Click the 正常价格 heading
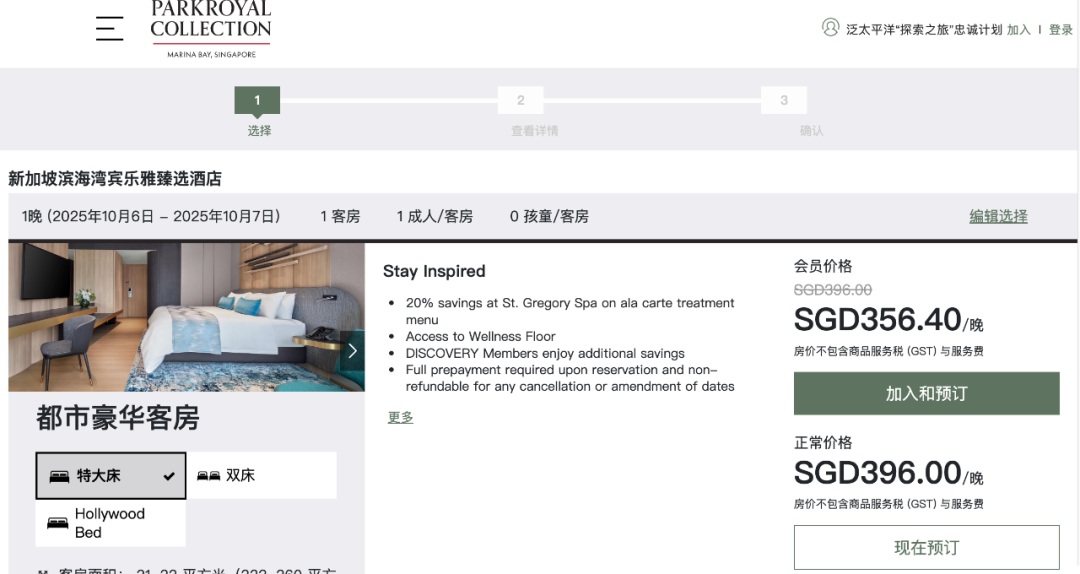Screen dimensions: 1080x574 coord(823,442)
